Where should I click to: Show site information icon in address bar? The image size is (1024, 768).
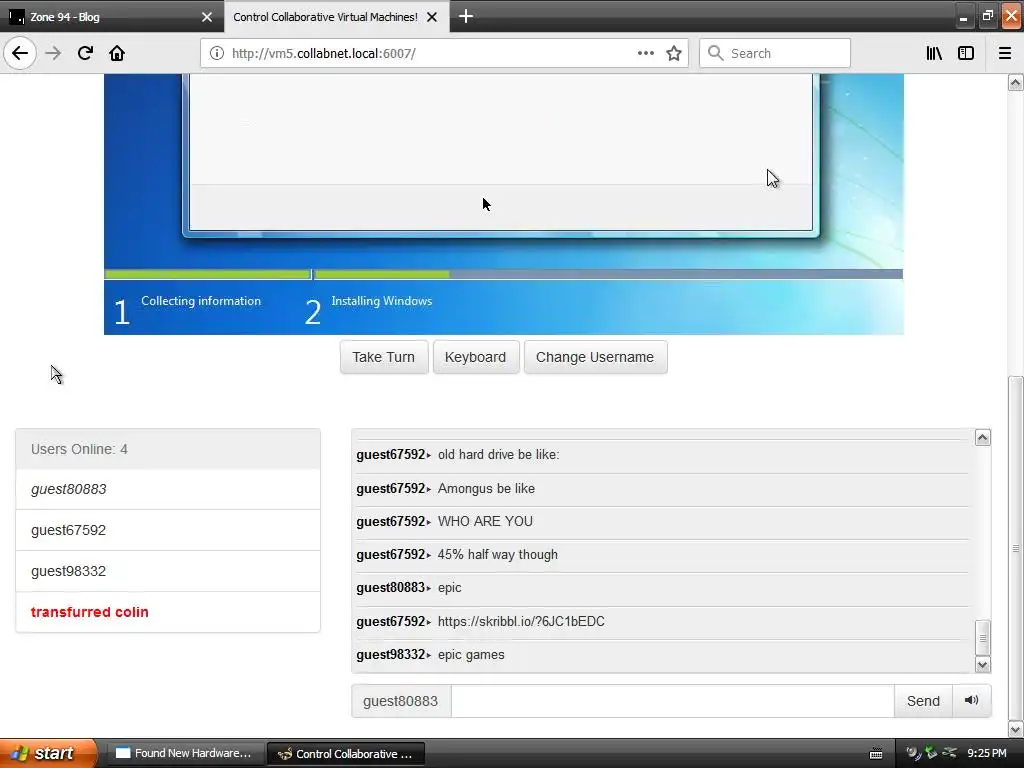click(x=216, y=54)
